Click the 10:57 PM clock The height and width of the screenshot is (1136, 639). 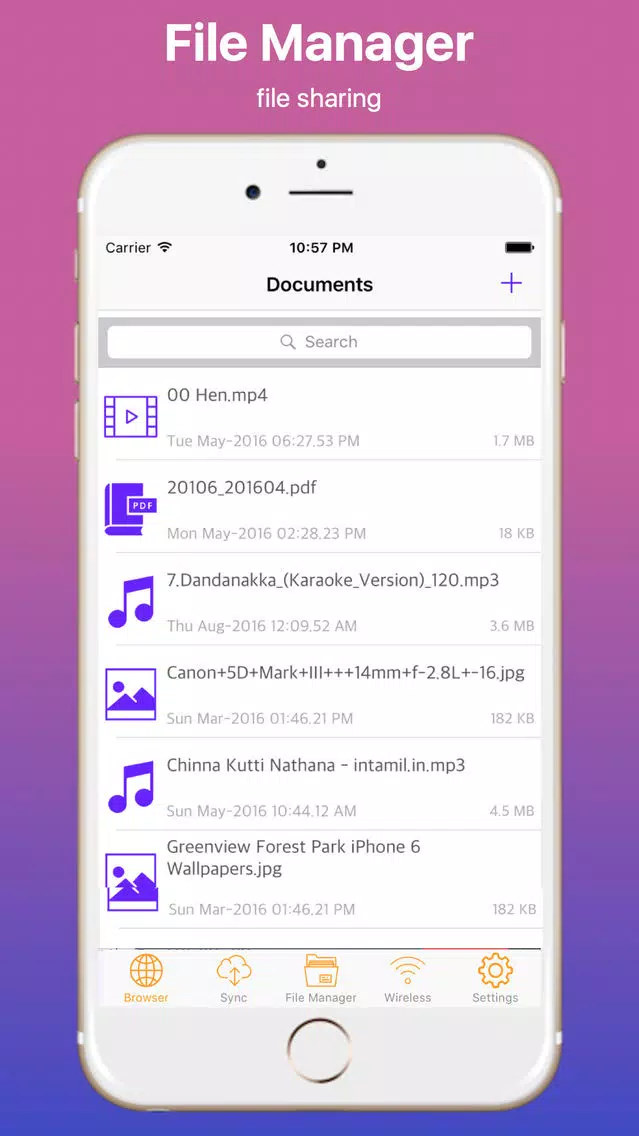tap(321, 248)
